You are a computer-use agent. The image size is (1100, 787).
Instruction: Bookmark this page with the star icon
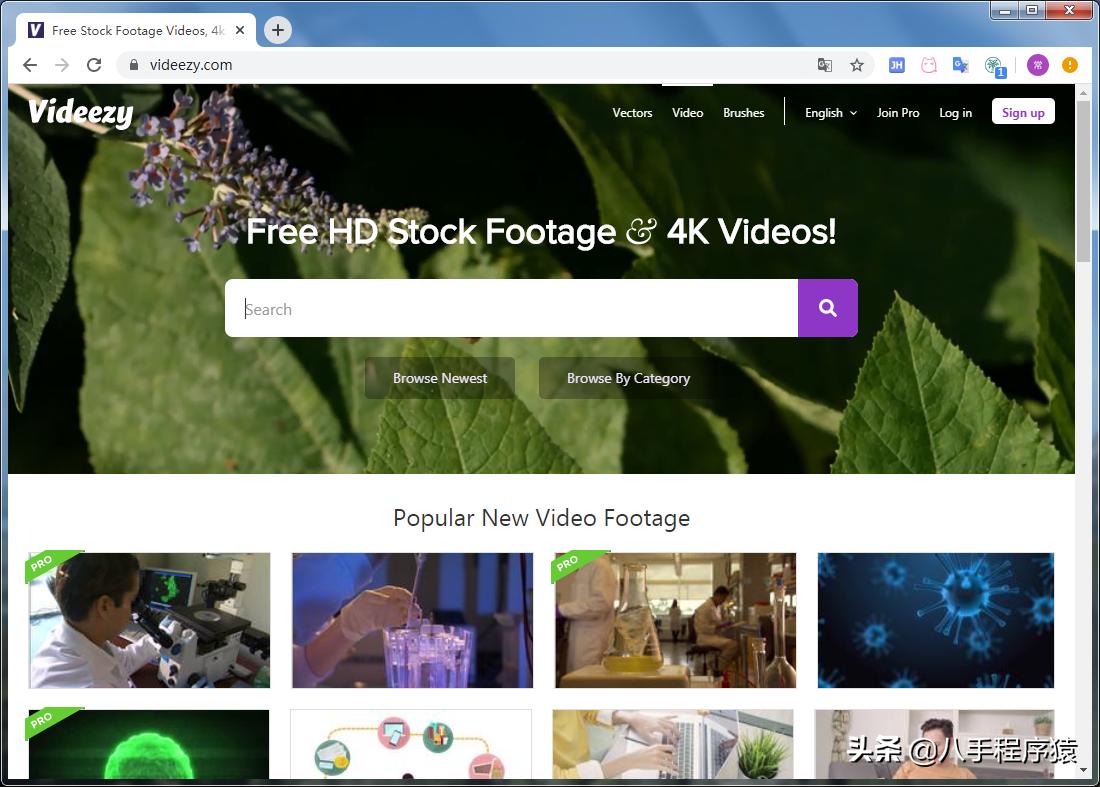pos(857,65)
